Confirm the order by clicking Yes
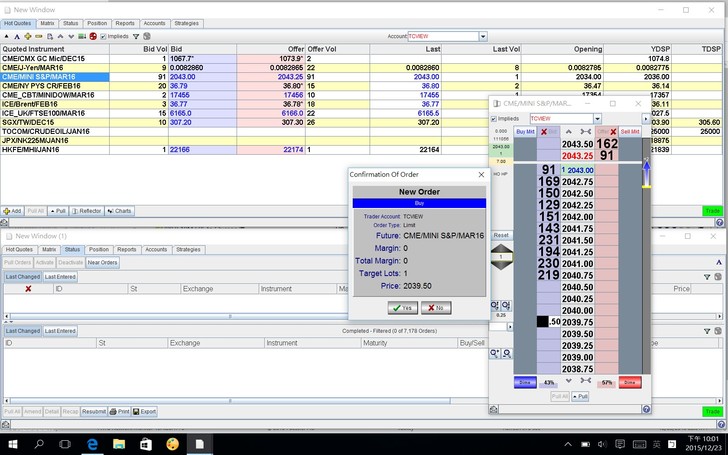 401,308
